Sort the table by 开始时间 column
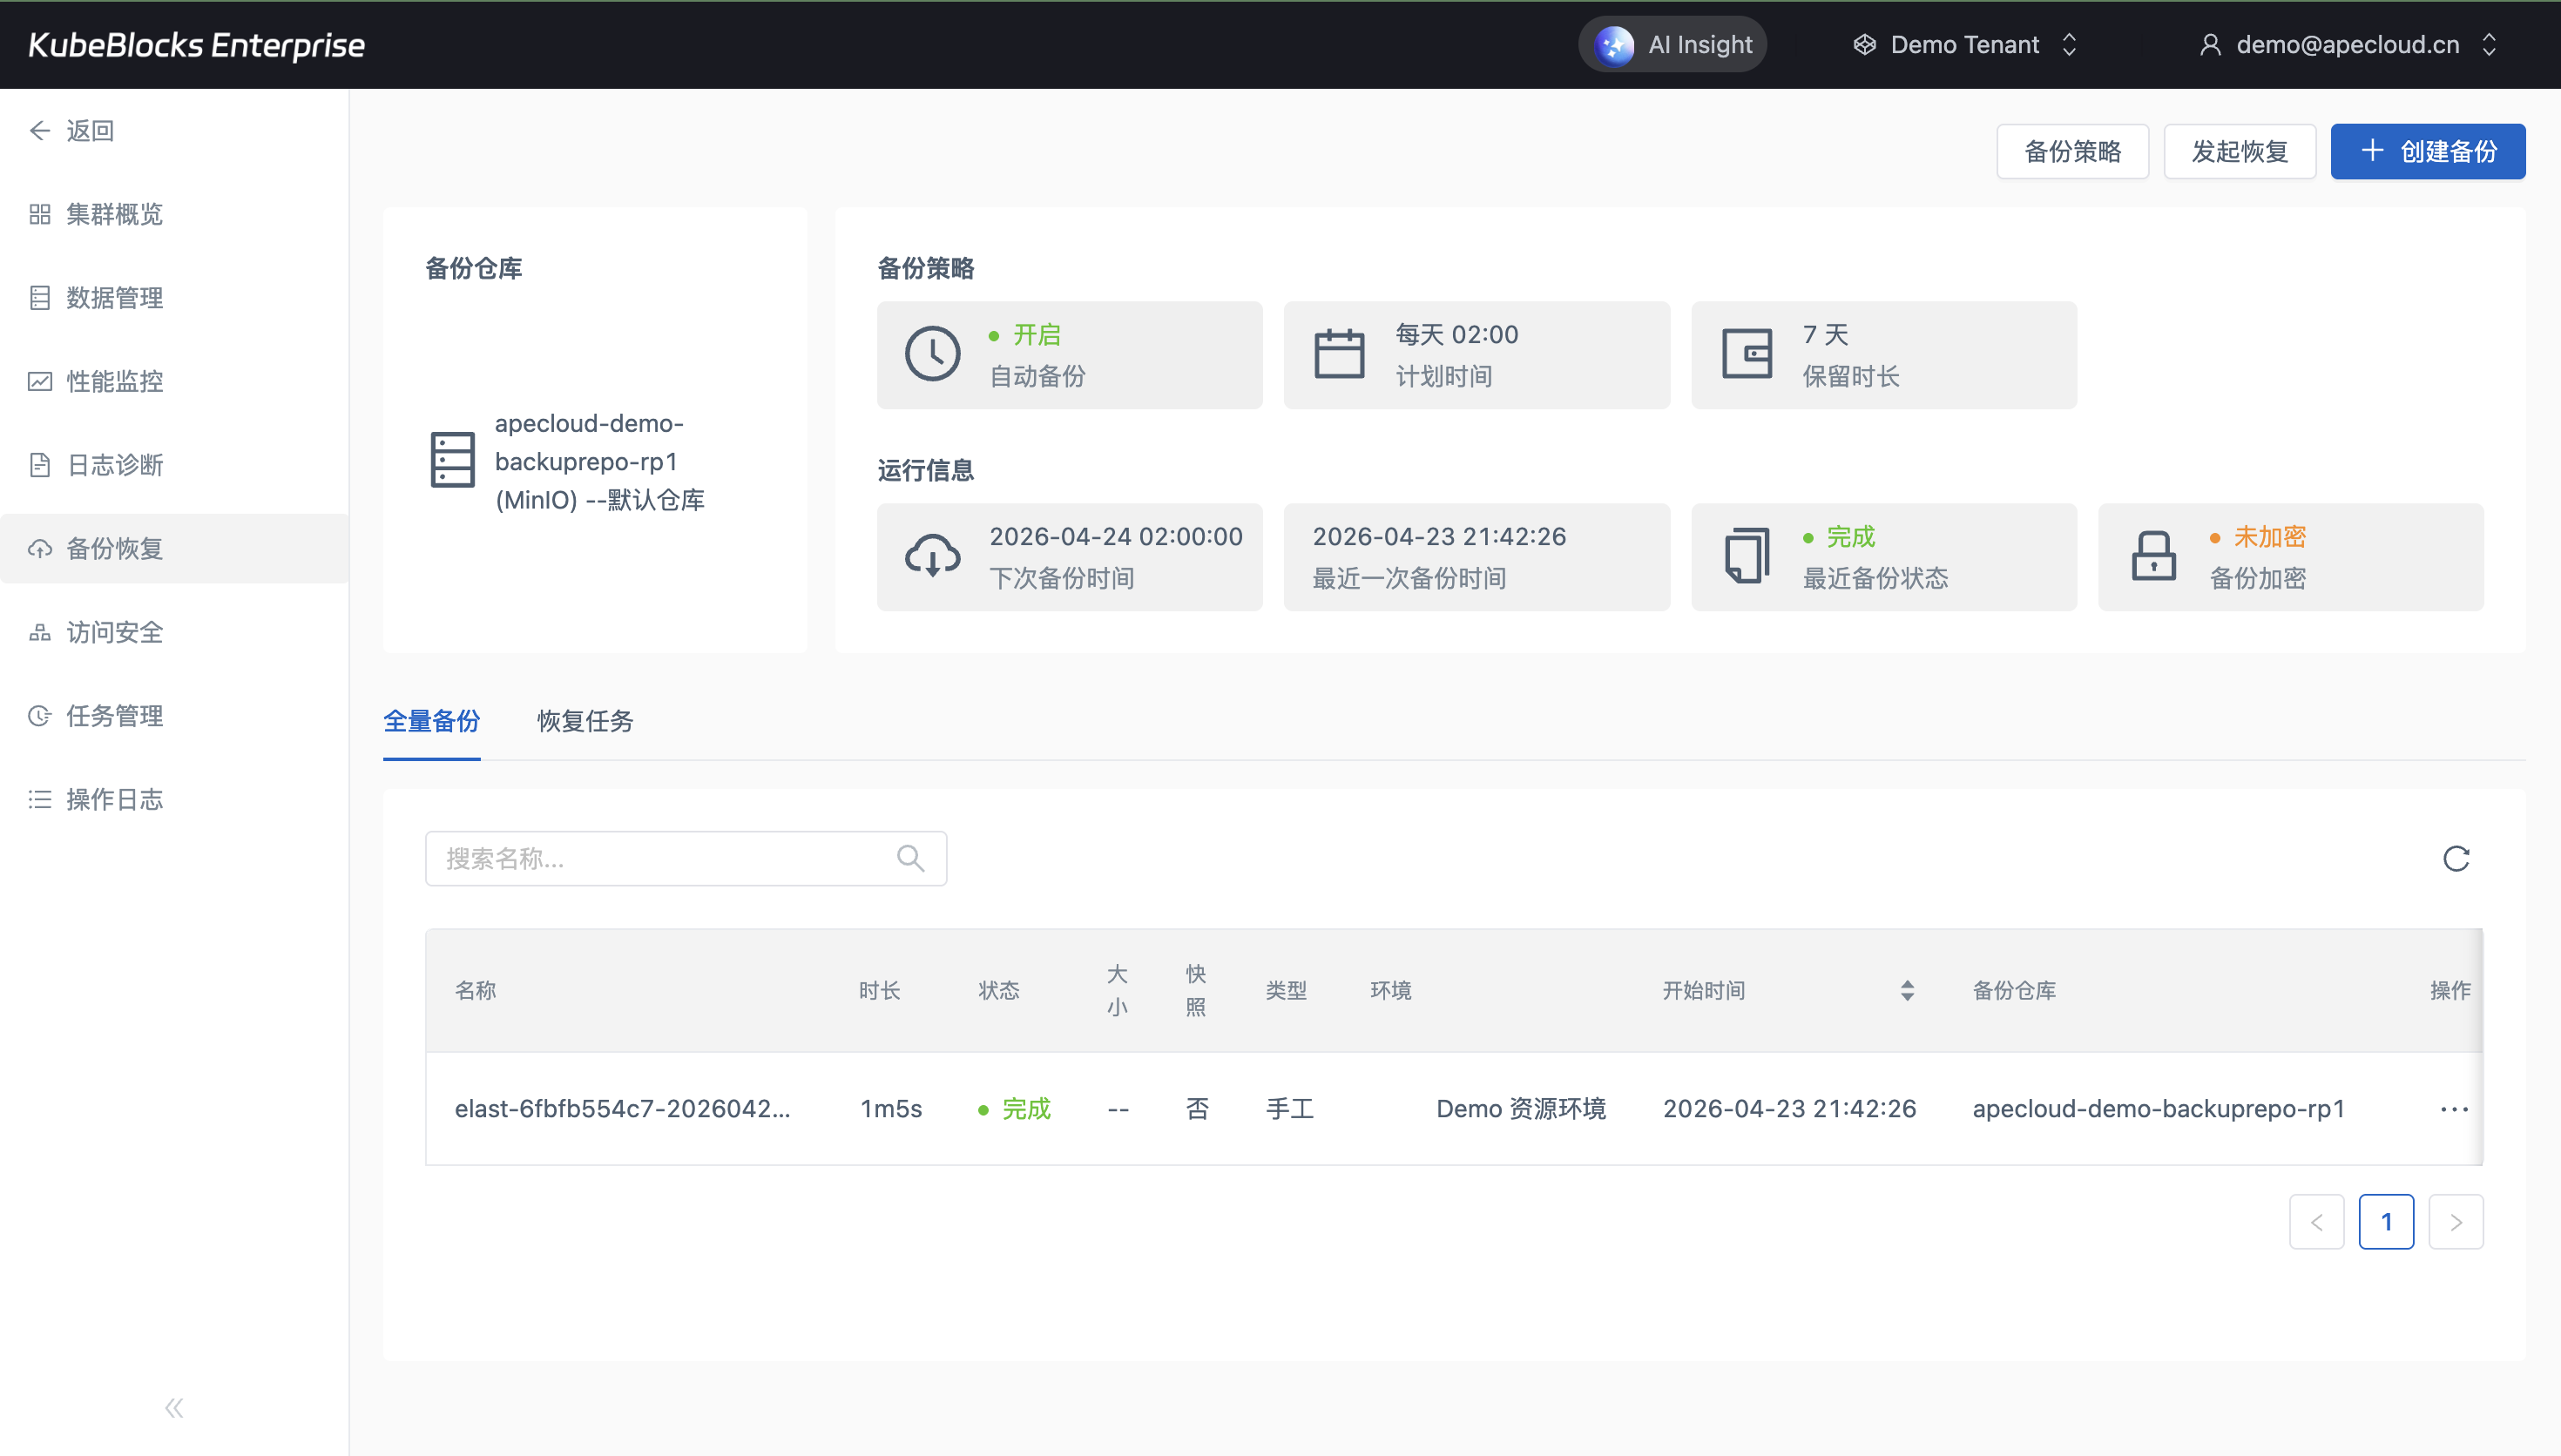2561x1456 pixels. click(1907, 990)
